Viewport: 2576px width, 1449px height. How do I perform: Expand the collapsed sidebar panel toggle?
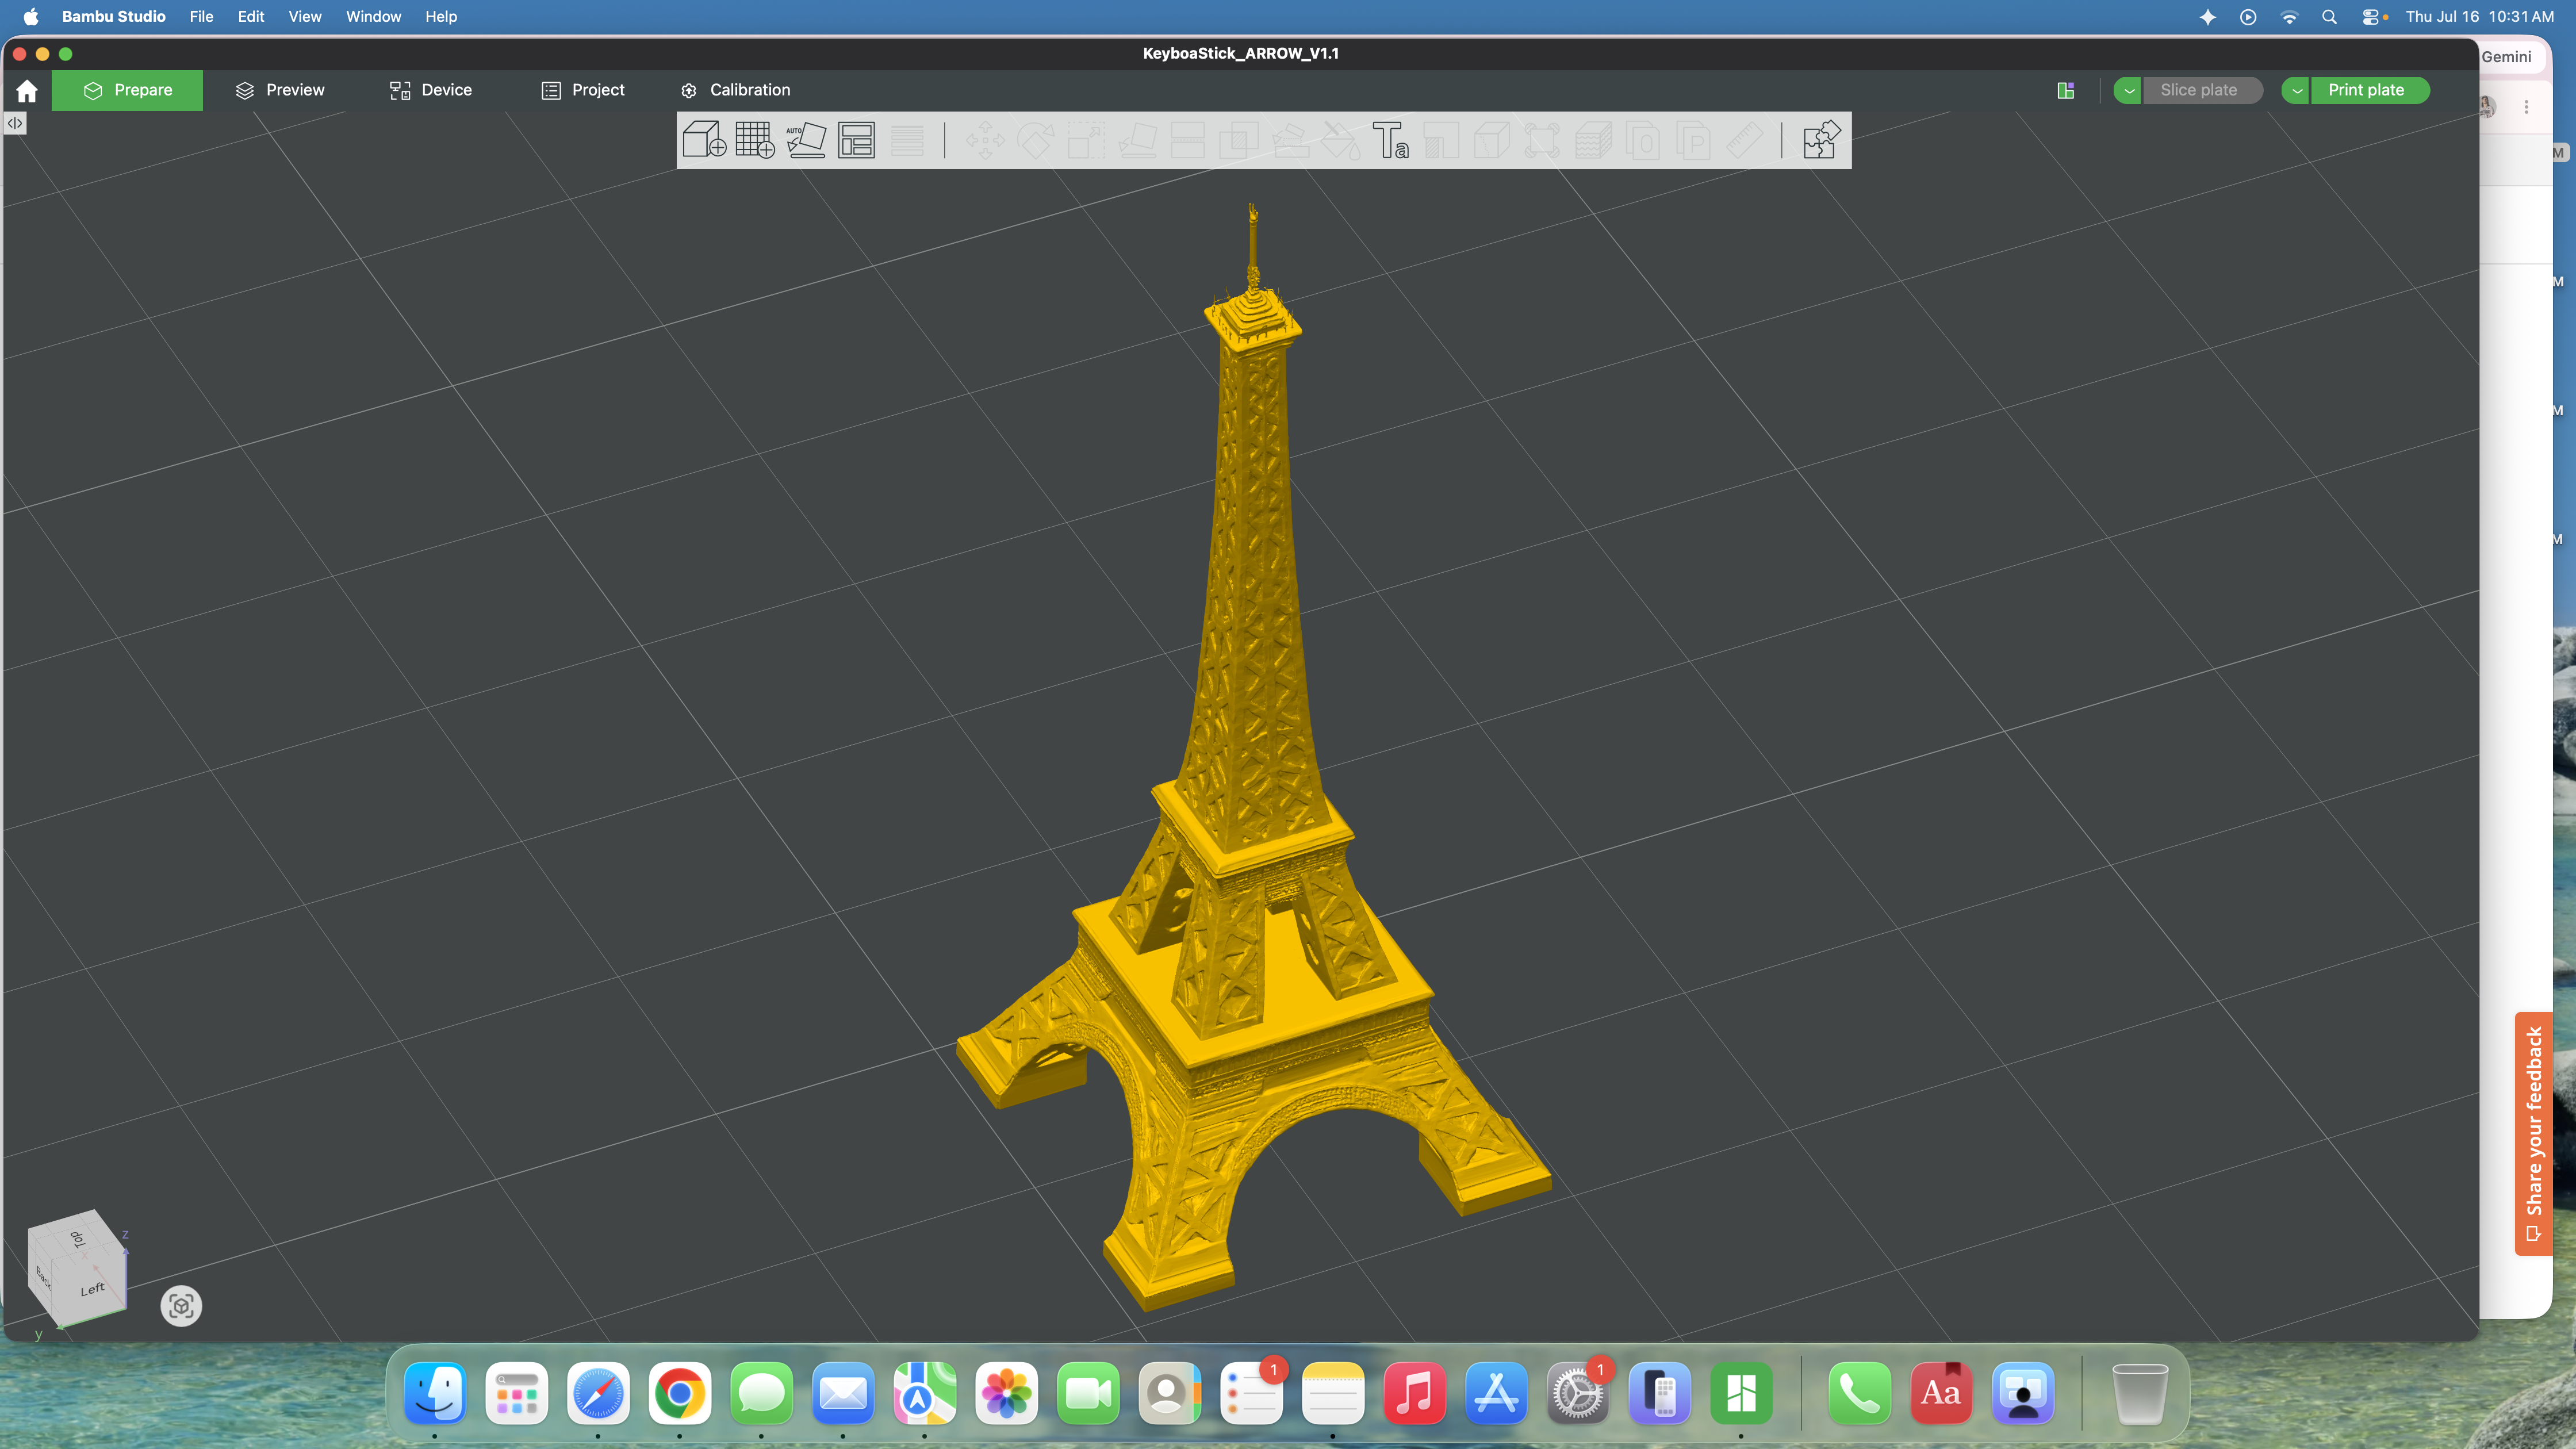tap(15, 123)
